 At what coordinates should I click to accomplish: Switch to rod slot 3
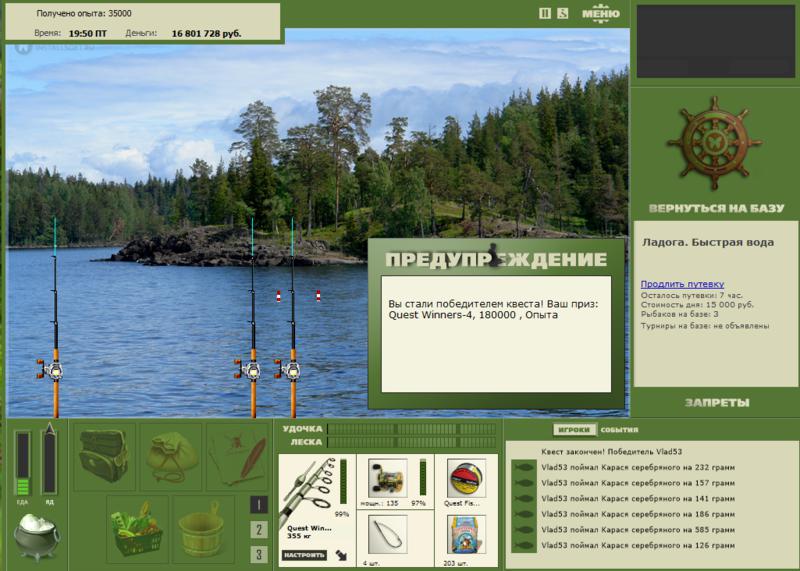[259, 554]
